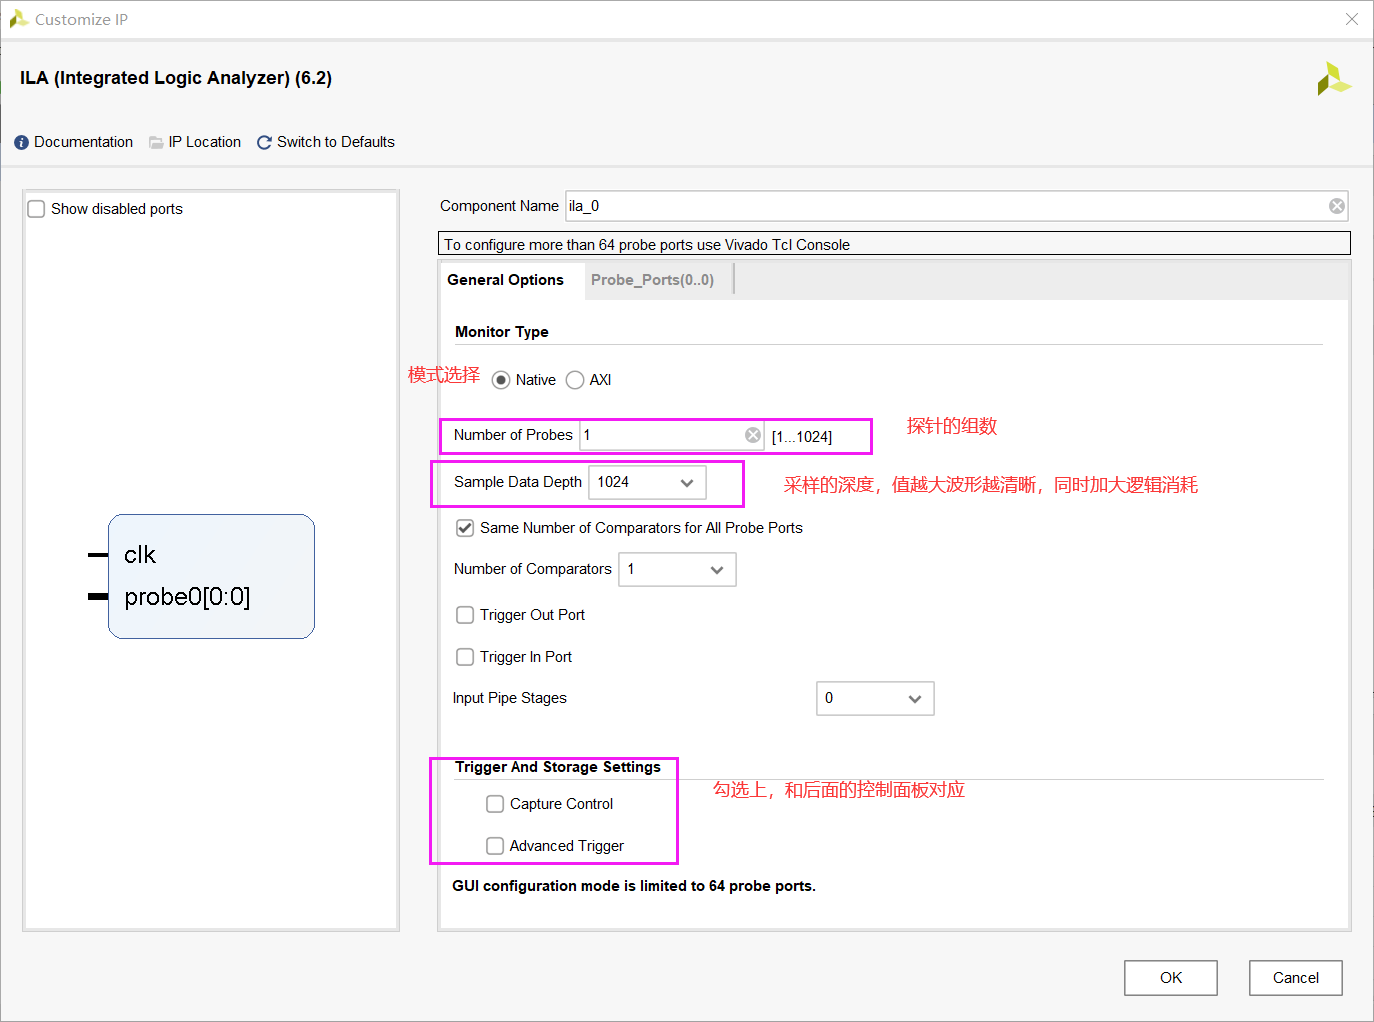1374x1022 pixels.
Task: Click the OK button
Action: pos(1171,978)
